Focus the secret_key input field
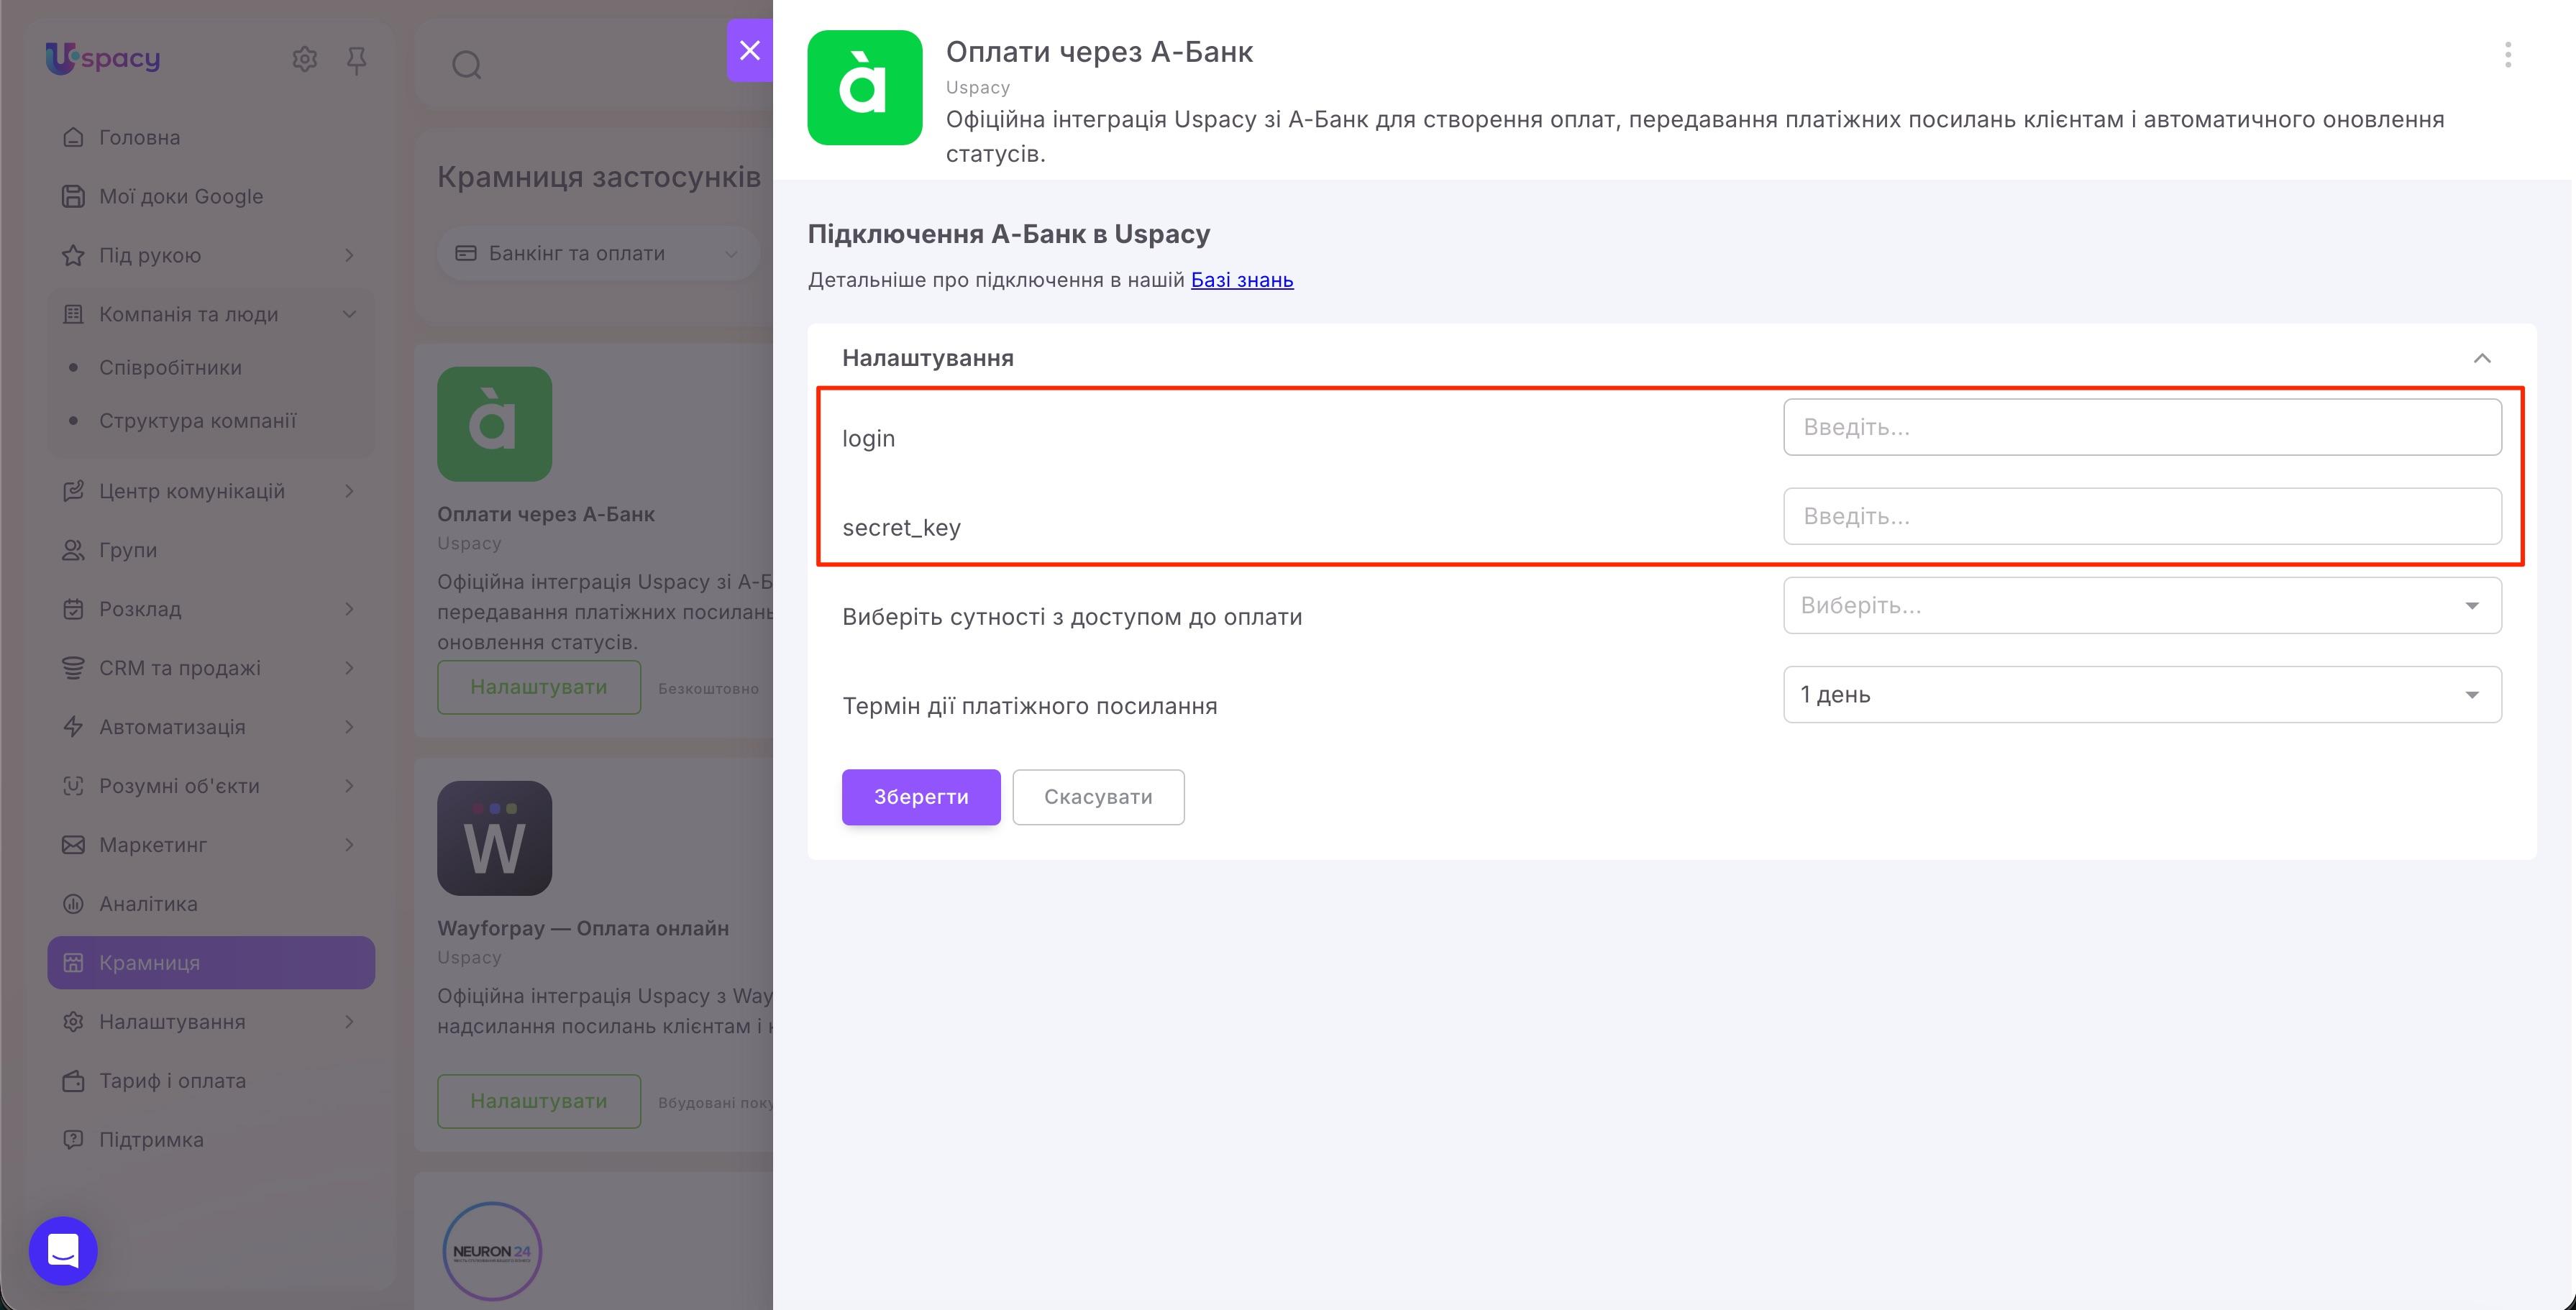Screen dimensions: 2576x1310 click(2142, 516)
